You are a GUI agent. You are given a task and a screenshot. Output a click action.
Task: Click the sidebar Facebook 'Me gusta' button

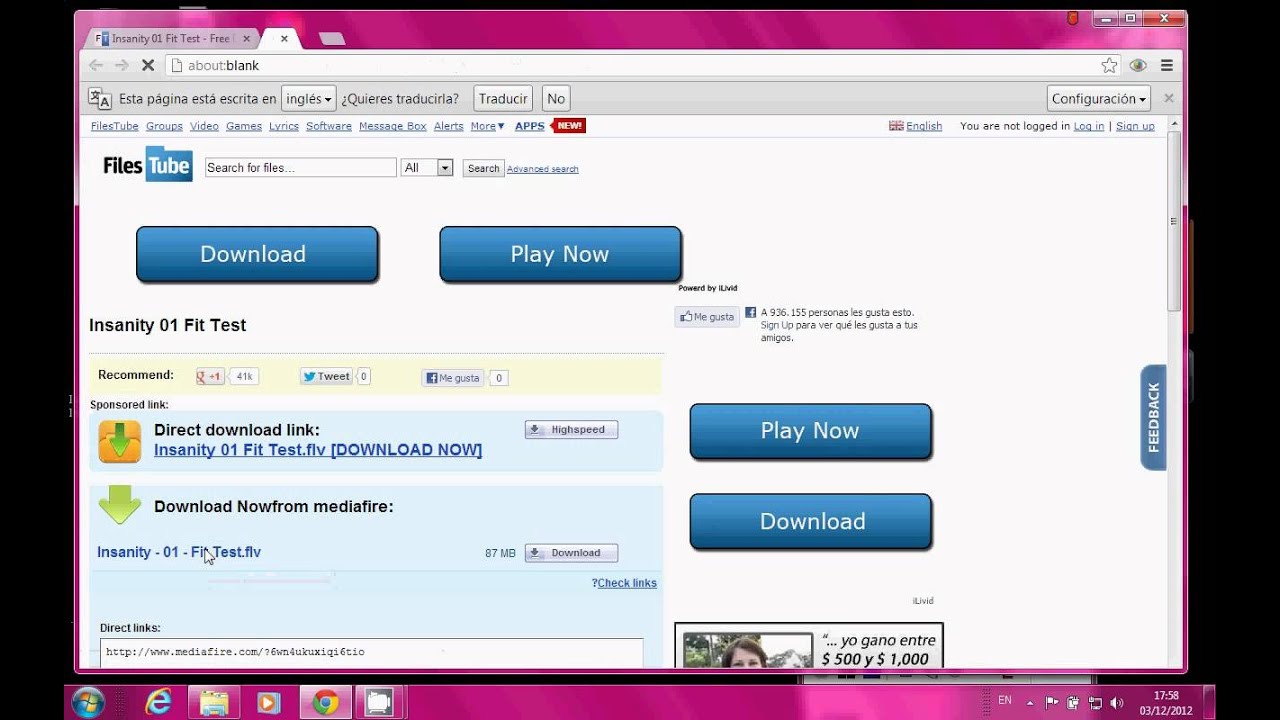[707, 317]
